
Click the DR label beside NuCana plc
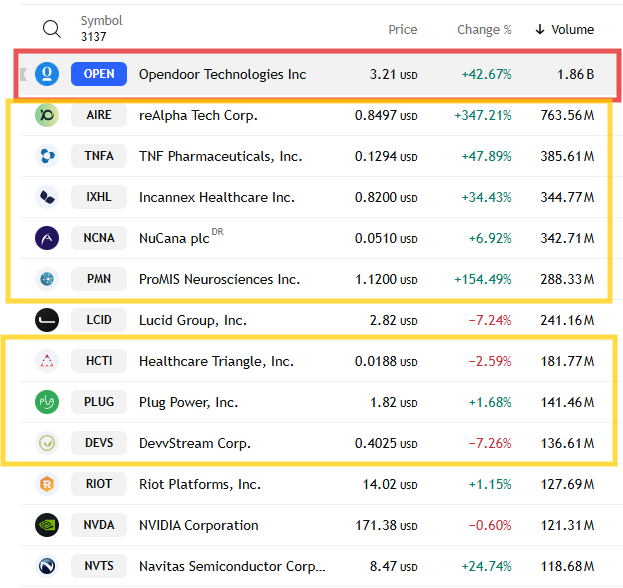click(x=217, y=232)
